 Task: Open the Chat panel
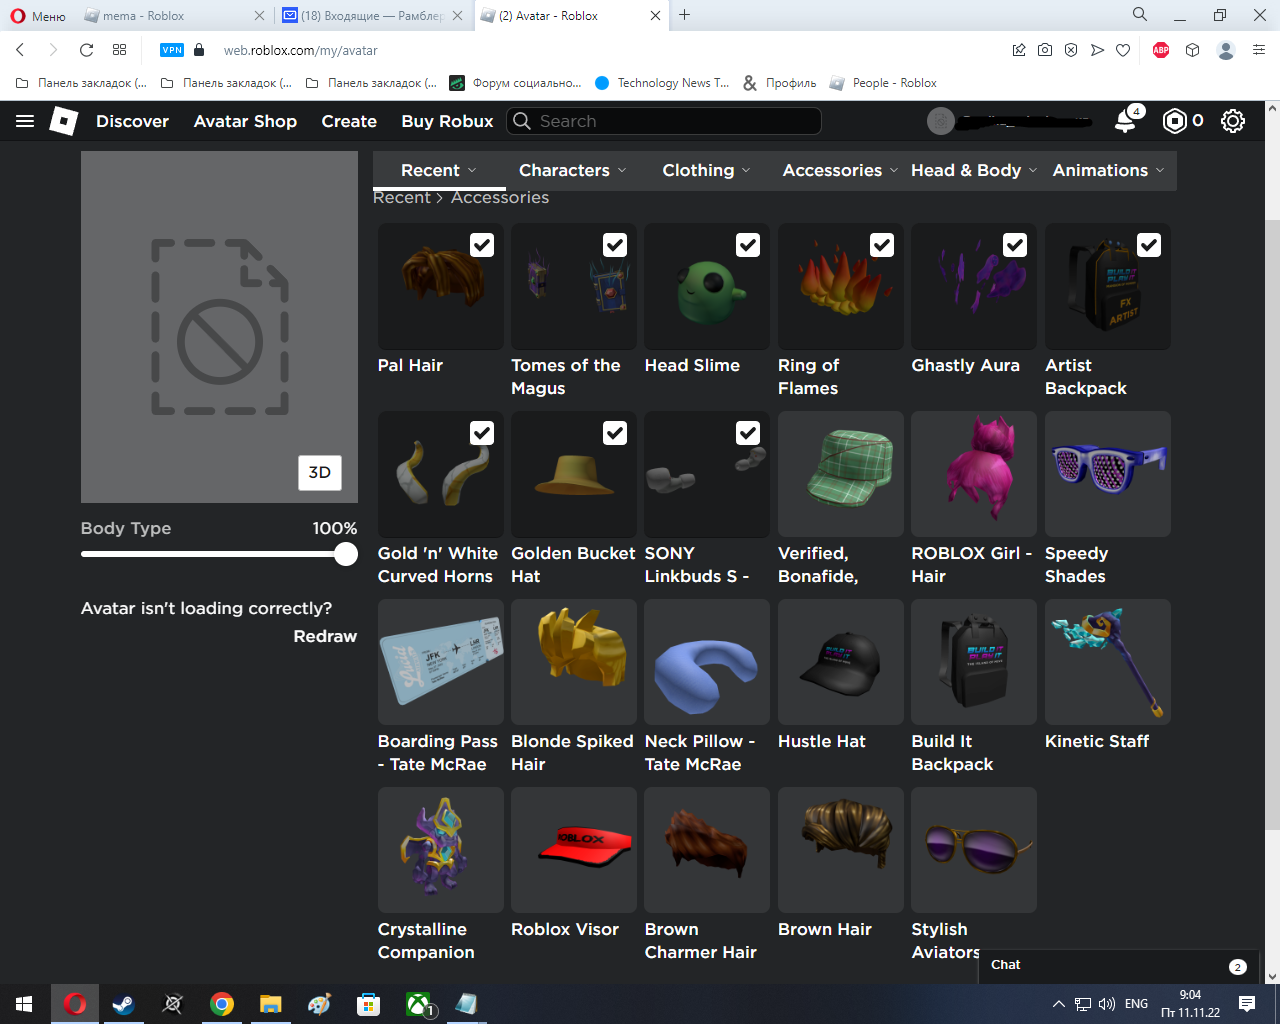pos(1117,966)
